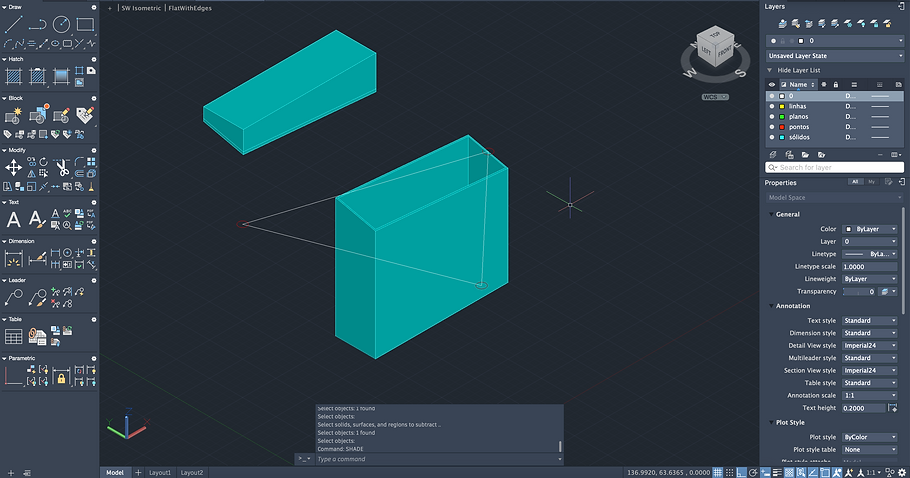Image resolution: width=910 pixels, height=478 pixels.
Task: Open the WCS coordinate system dropdown
Action: (715, 97)
